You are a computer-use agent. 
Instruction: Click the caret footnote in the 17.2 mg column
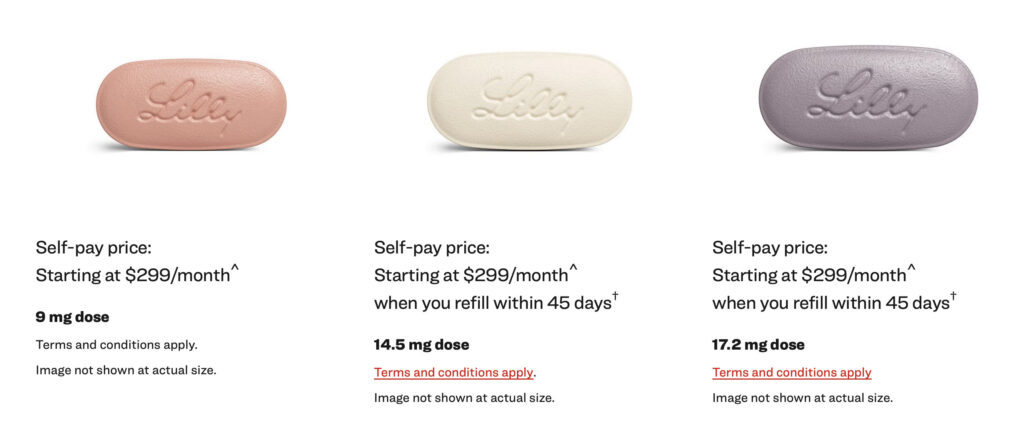(x=911, y=268)
